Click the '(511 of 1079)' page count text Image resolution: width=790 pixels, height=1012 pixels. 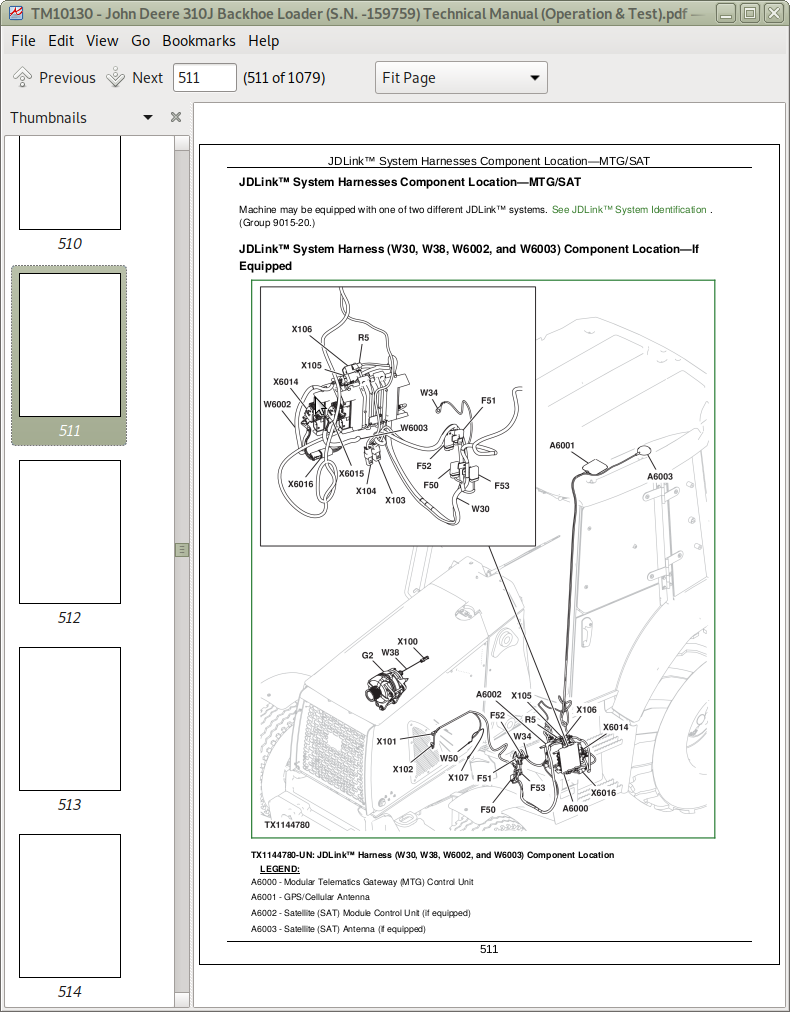point(284,77)
